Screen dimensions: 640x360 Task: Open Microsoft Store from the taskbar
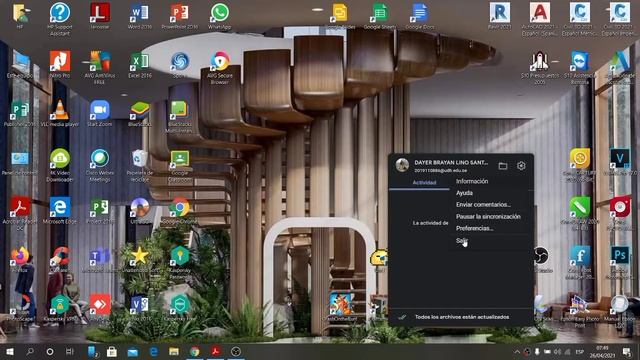[x=112, y=351]
